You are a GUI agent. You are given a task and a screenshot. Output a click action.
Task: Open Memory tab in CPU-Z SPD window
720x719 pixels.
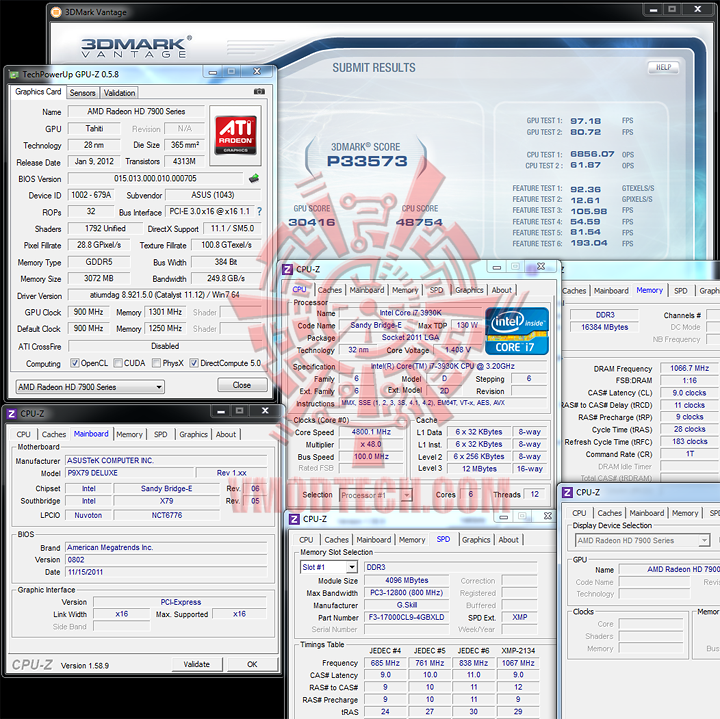click(x=412, y=540)
